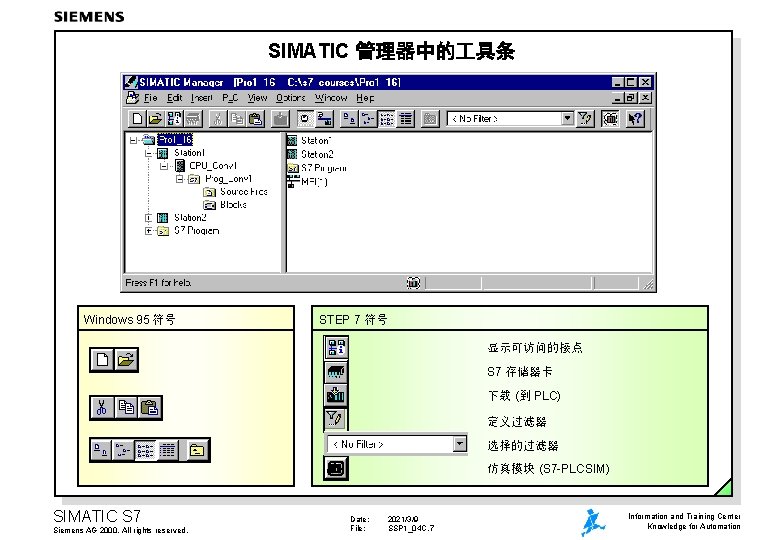Image resolution: width=780 pixels, height=540 pixels.
Task: Click the New Project toolbar icon
Action: (x=137, y=118)
